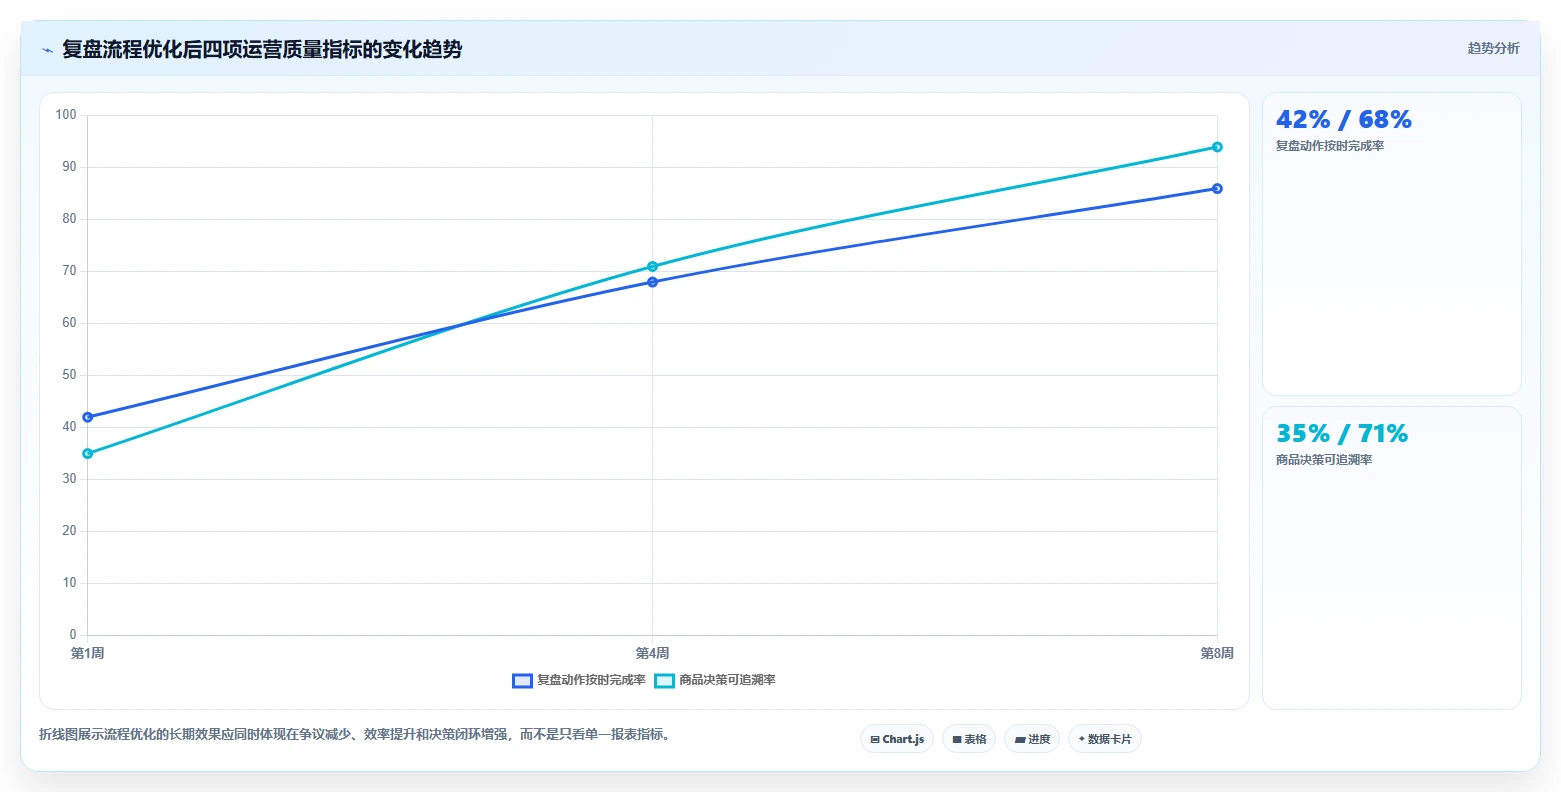Click the 数据卡片 chip
This screenshot has width=1561, height=792.
[x=1105, y=739]
